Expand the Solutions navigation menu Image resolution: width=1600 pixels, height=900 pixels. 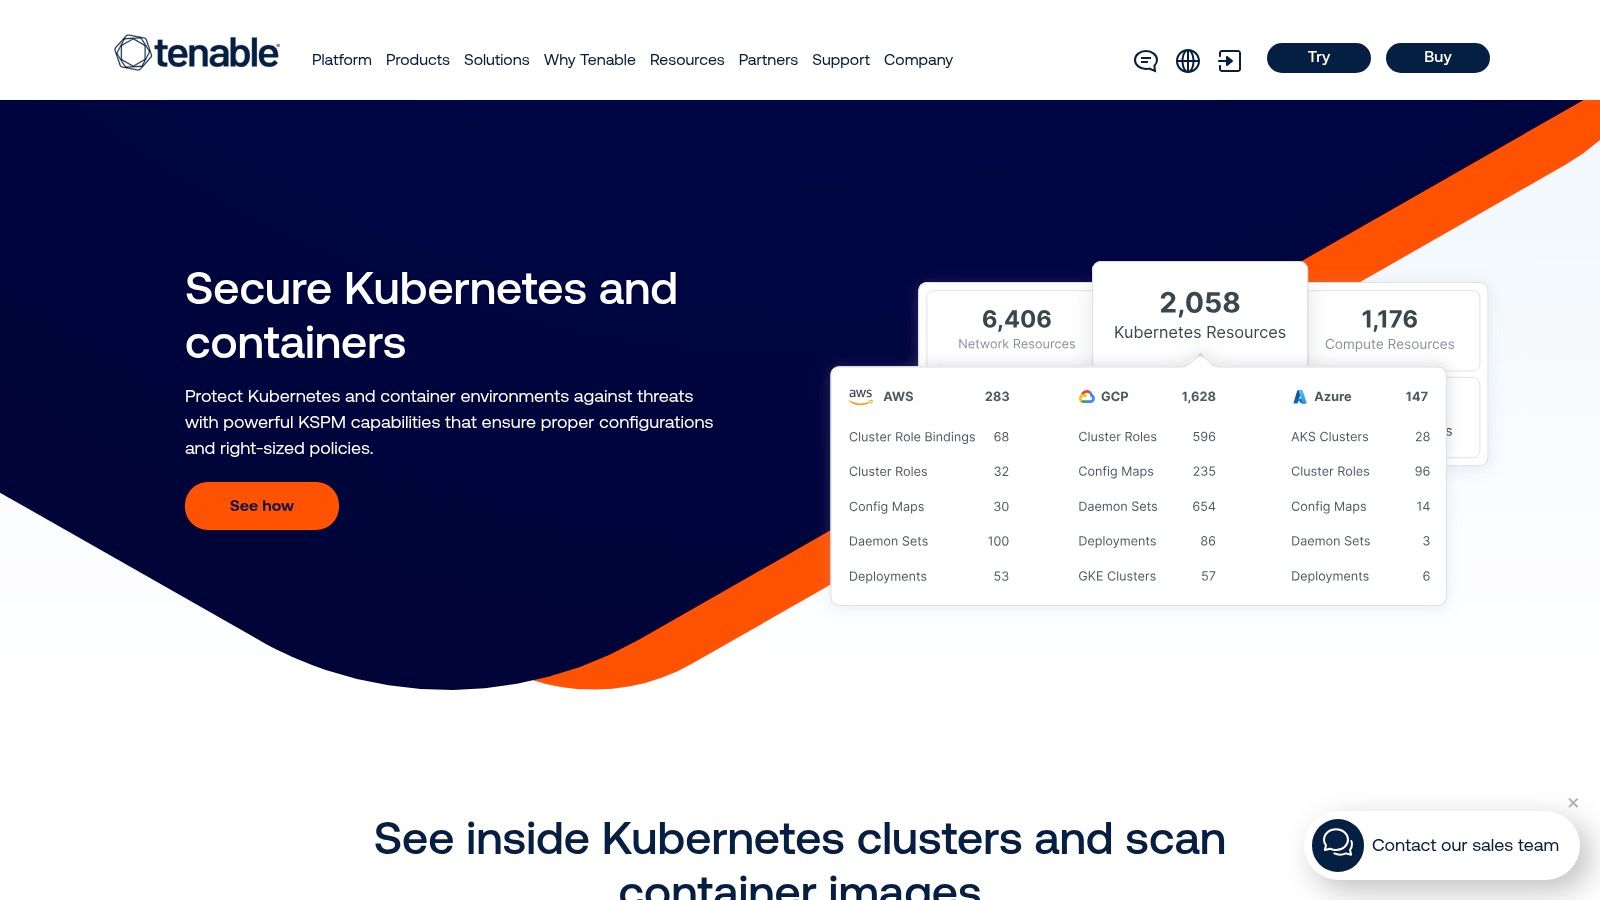click(496, 60)
